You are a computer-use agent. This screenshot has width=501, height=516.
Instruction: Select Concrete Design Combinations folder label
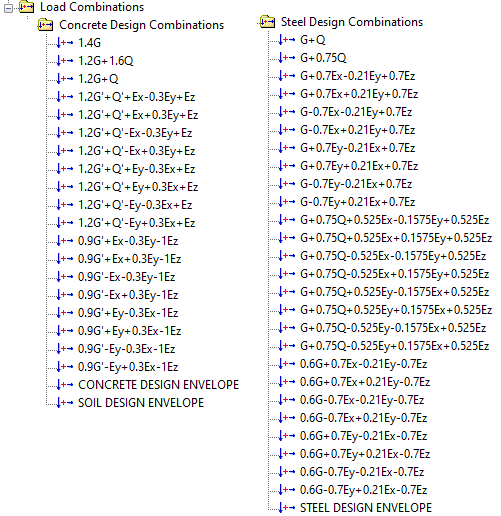click(142, 25)
